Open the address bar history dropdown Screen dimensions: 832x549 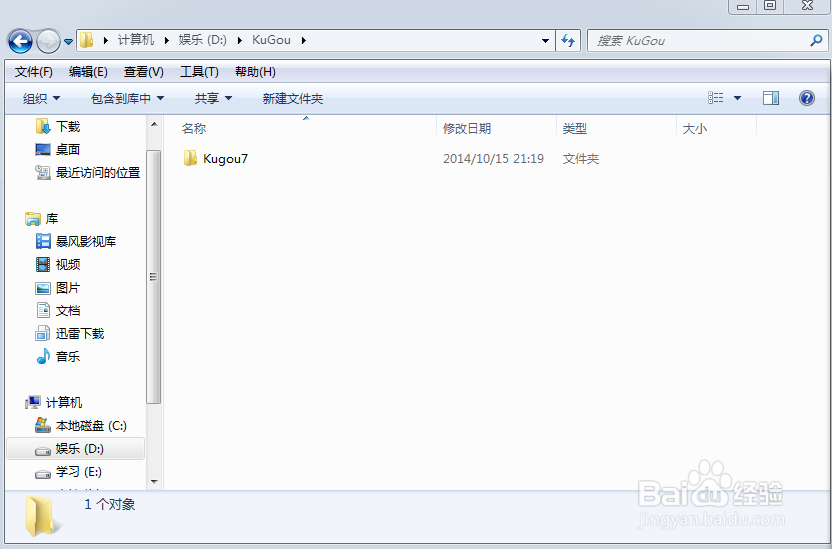(545, 40)
